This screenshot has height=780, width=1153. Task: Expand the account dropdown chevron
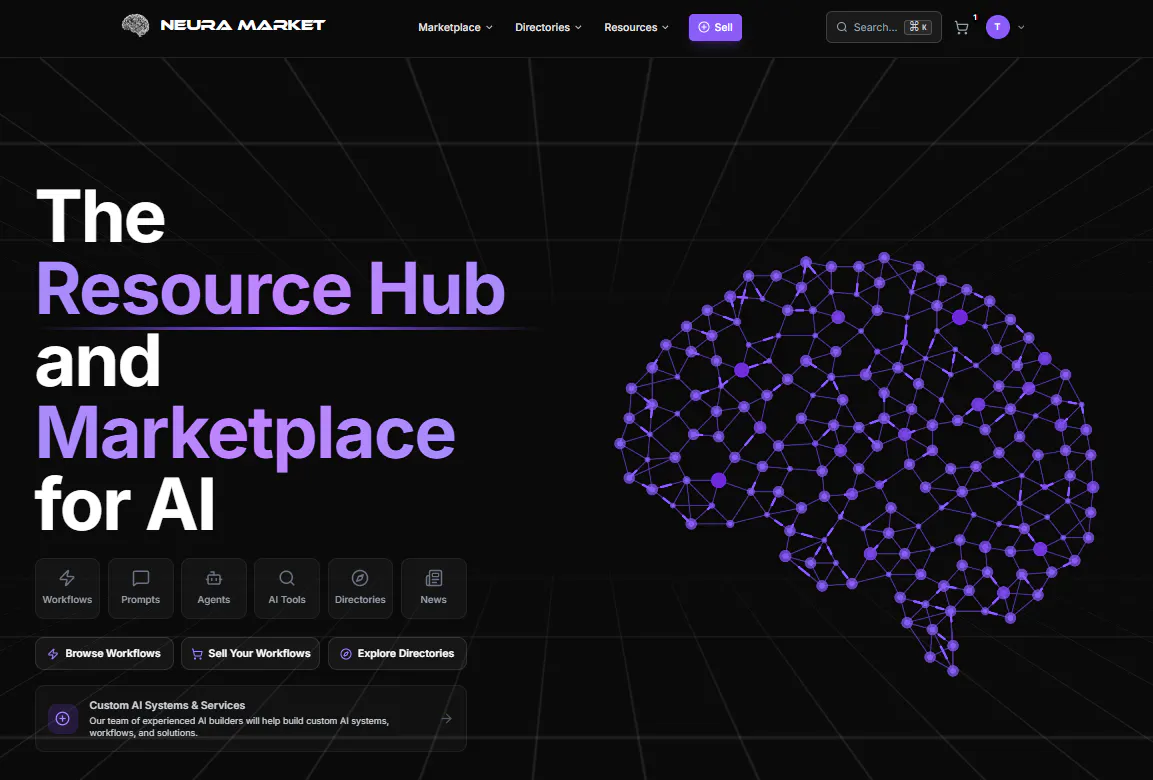(x=1021, y=27)
